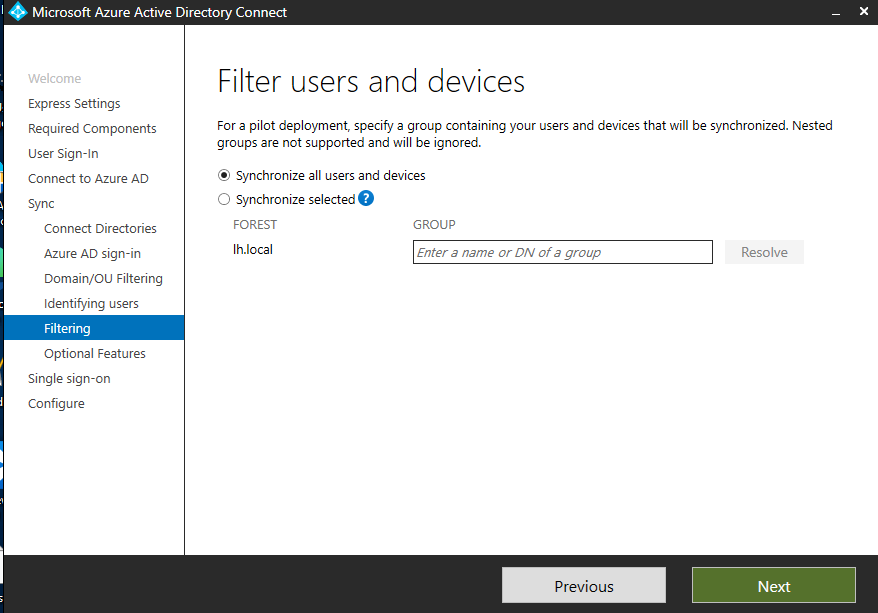Select the User Sign-In step
This screenshot has height=613, width=878.
click(x=63, y=153)
